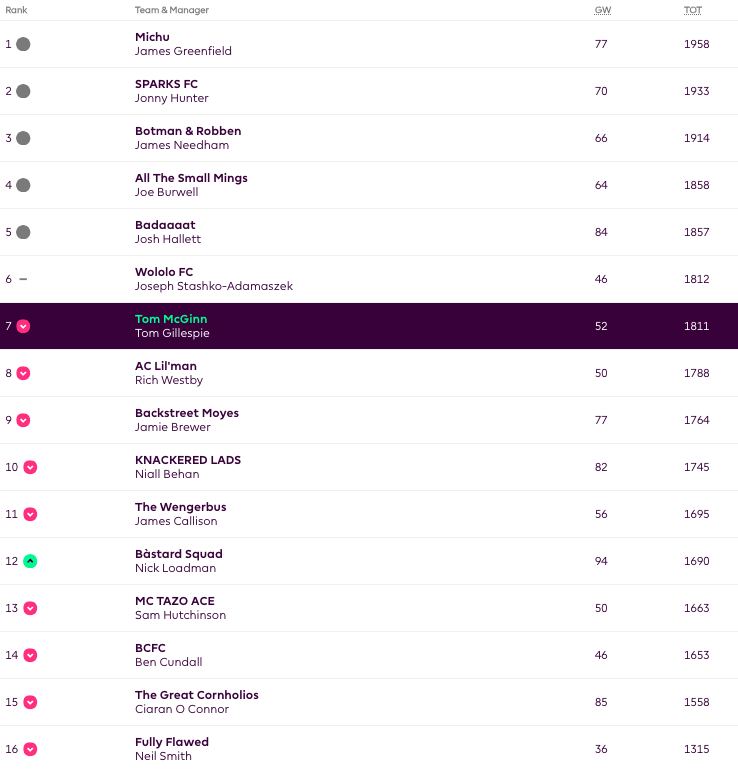
Task: Open the MC TAZO ACE team
Action: (175, 601)
